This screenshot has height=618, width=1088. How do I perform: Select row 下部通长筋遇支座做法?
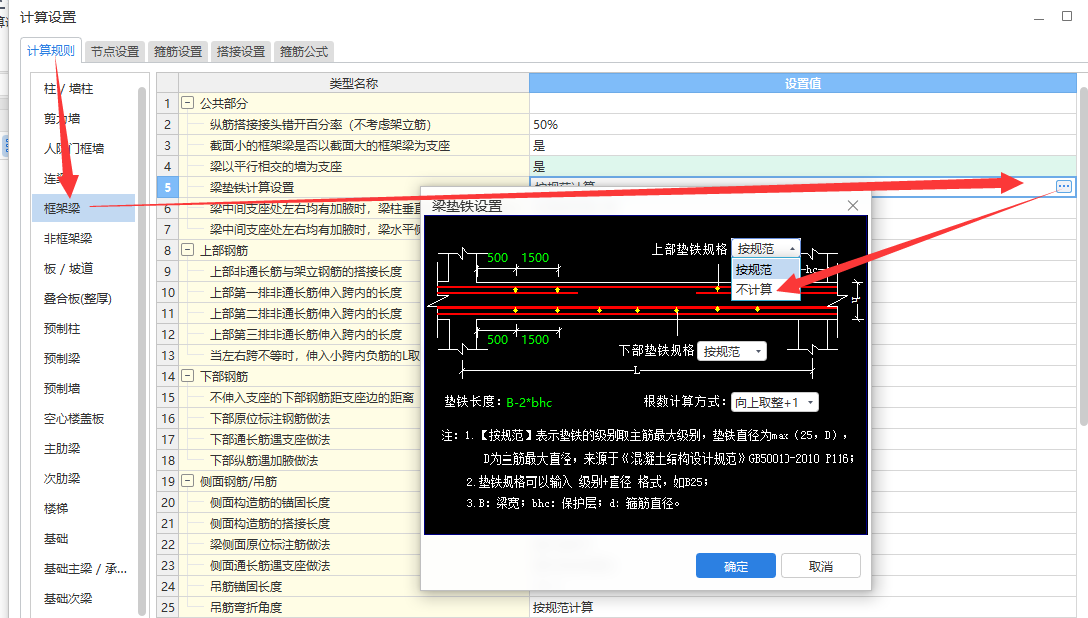(x=300, y=439)
